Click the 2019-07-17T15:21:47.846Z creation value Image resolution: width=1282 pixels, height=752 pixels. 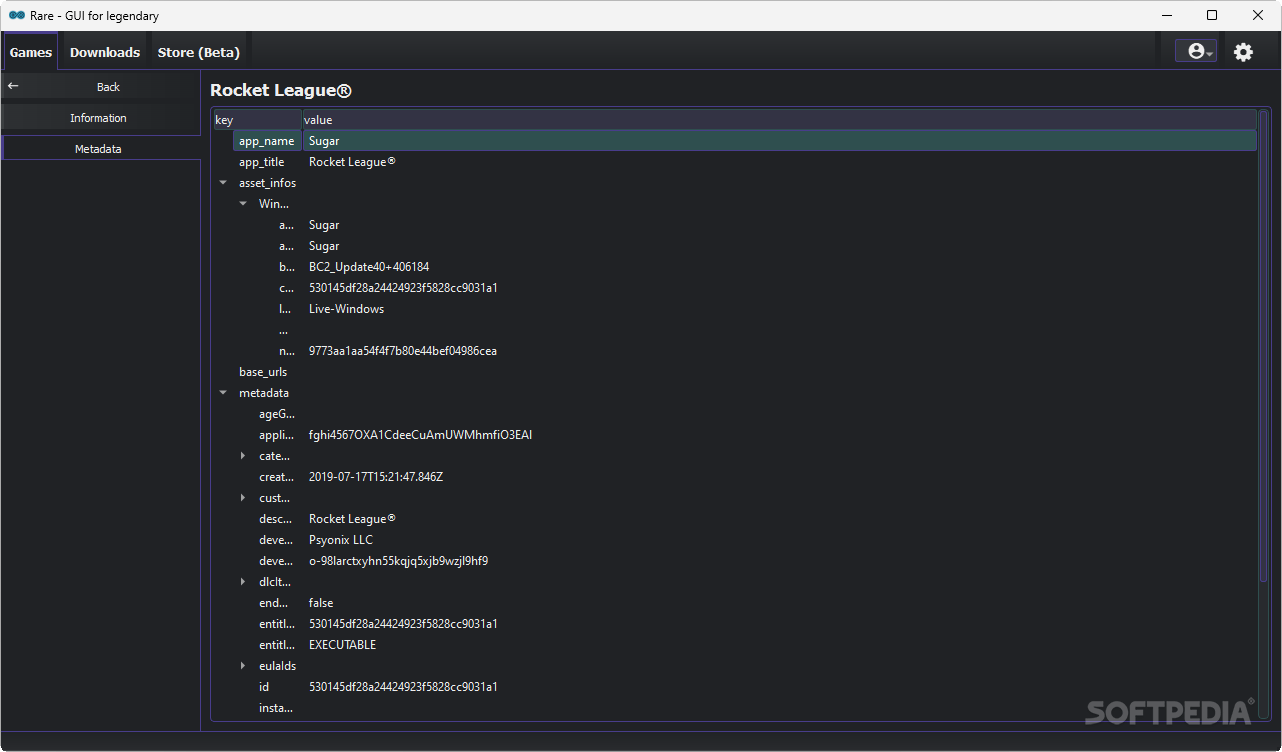pyautogui.click(x=376, y=477)
